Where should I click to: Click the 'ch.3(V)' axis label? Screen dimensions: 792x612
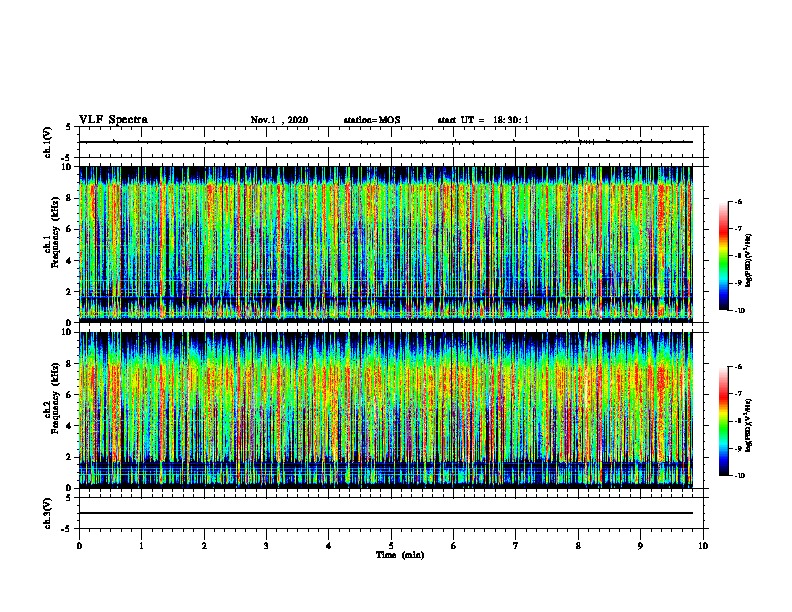[x=48, y=513]
